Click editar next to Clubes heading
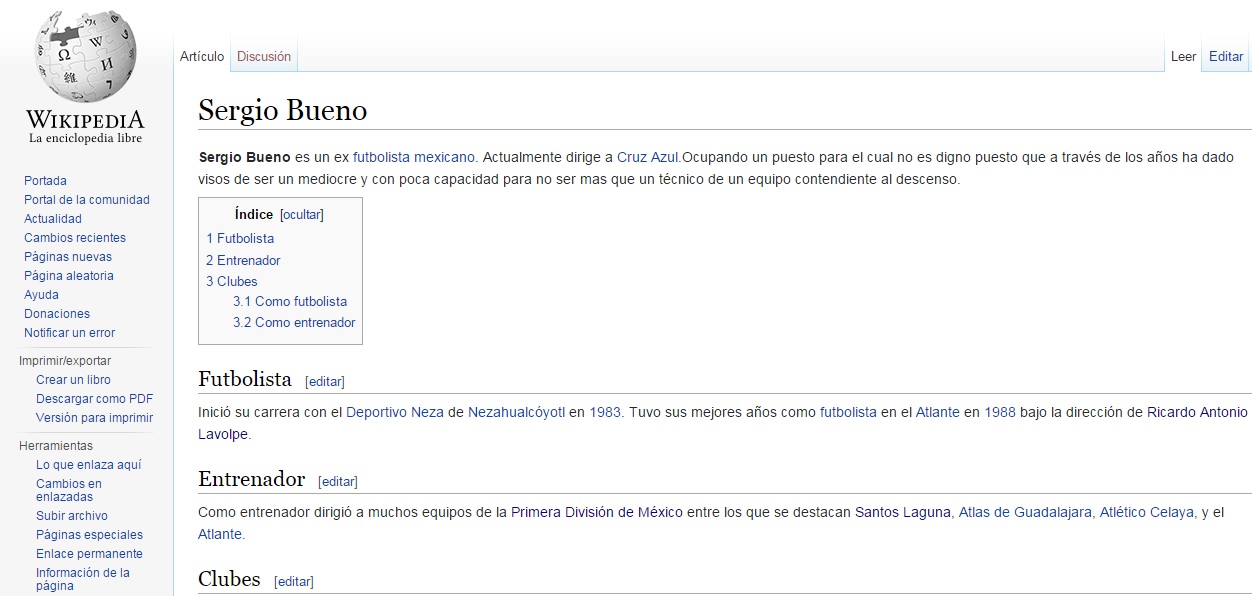The image size is (1252, 596). click(x=294, y=582)
